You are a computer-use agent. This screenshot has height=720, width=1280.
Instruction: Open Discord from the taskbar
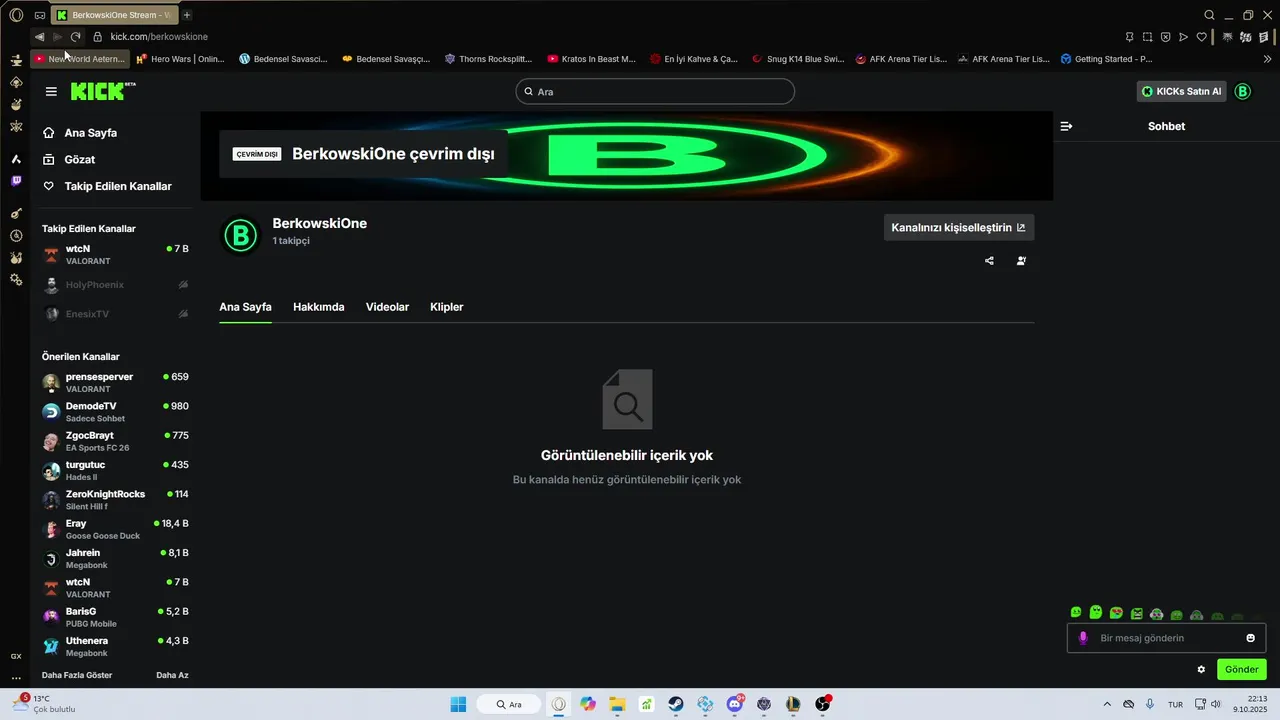735,704
